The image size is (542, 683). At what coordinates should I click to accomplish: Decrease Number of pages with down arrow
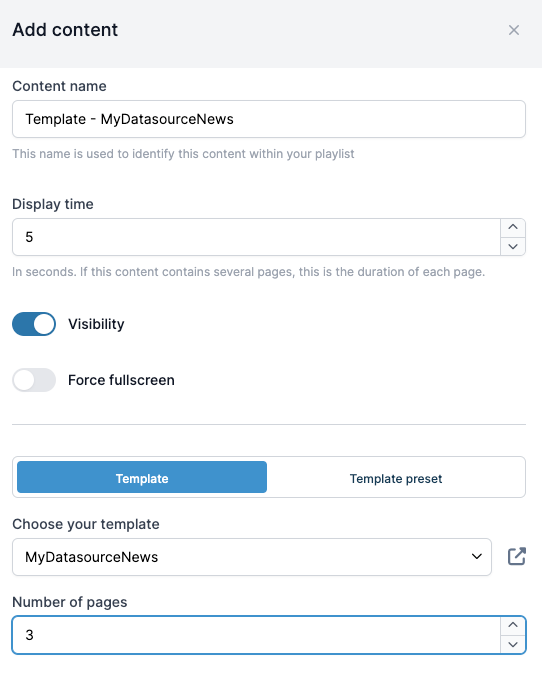click(513, 644)
